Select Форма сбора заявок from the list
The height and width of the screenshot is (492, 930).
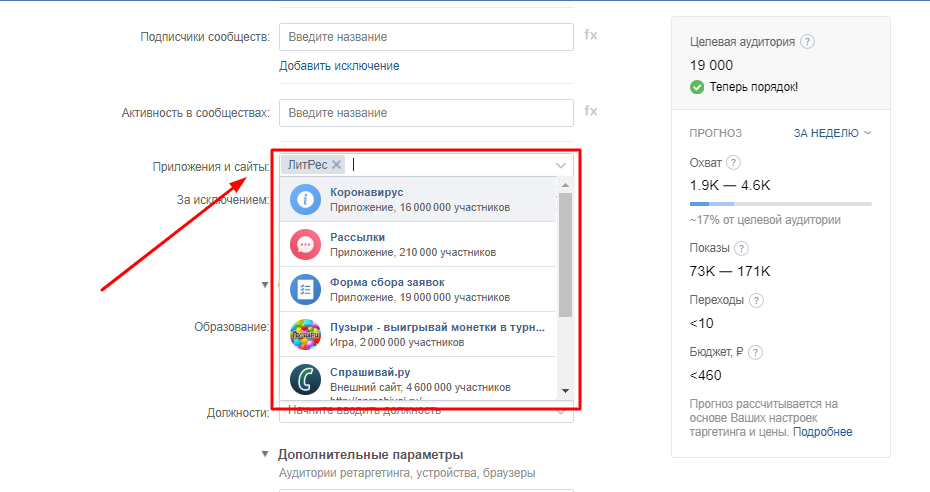coord(418,290)
